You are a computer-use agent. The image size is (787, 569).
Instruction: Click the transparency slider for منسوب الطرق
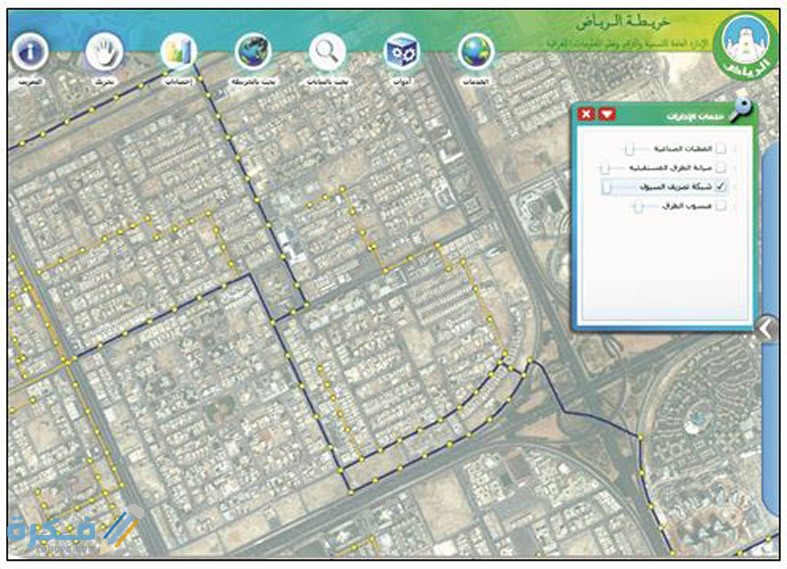[639, 207]
